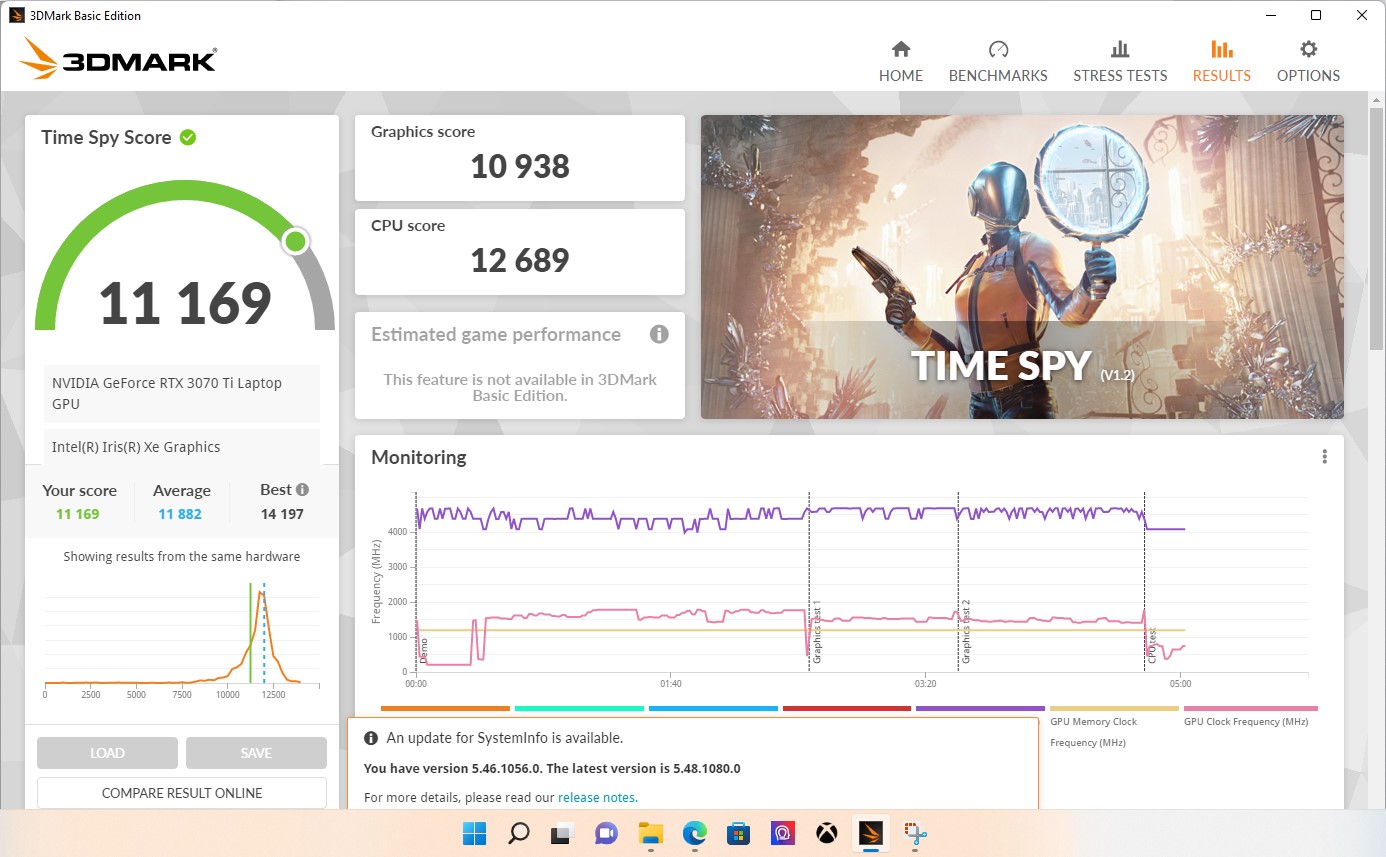Open the Xbox app from the taskbar
The height and width of the screenshot is (857, 1386).
(827, 833)
